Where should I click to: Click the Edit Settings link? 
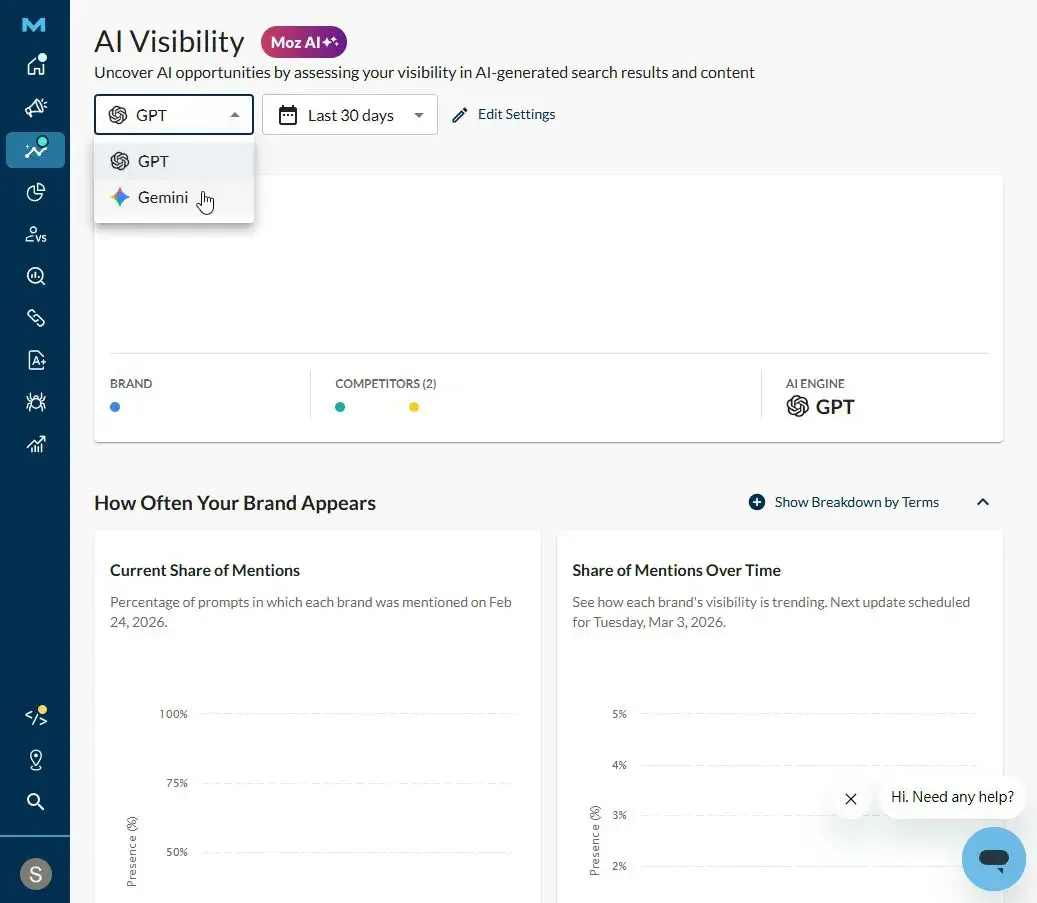point(504,115)
